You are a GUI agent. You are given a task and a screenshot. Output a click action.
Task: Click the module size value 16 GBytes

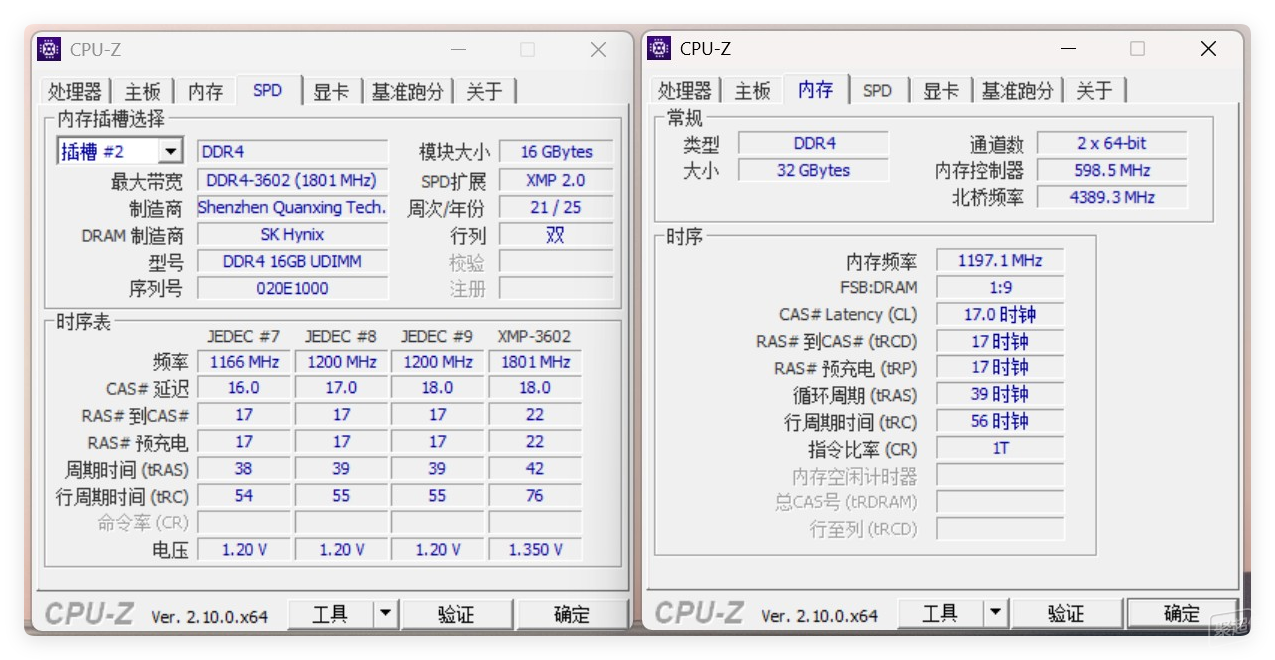556,152
